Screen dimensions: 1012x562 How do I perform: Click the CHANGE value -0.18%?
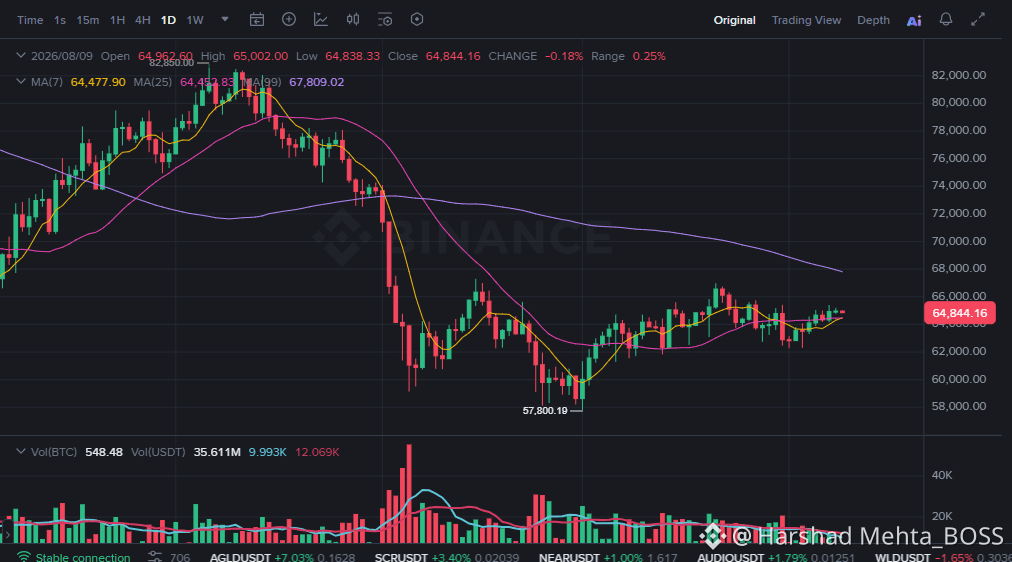(x=563, y=56)
